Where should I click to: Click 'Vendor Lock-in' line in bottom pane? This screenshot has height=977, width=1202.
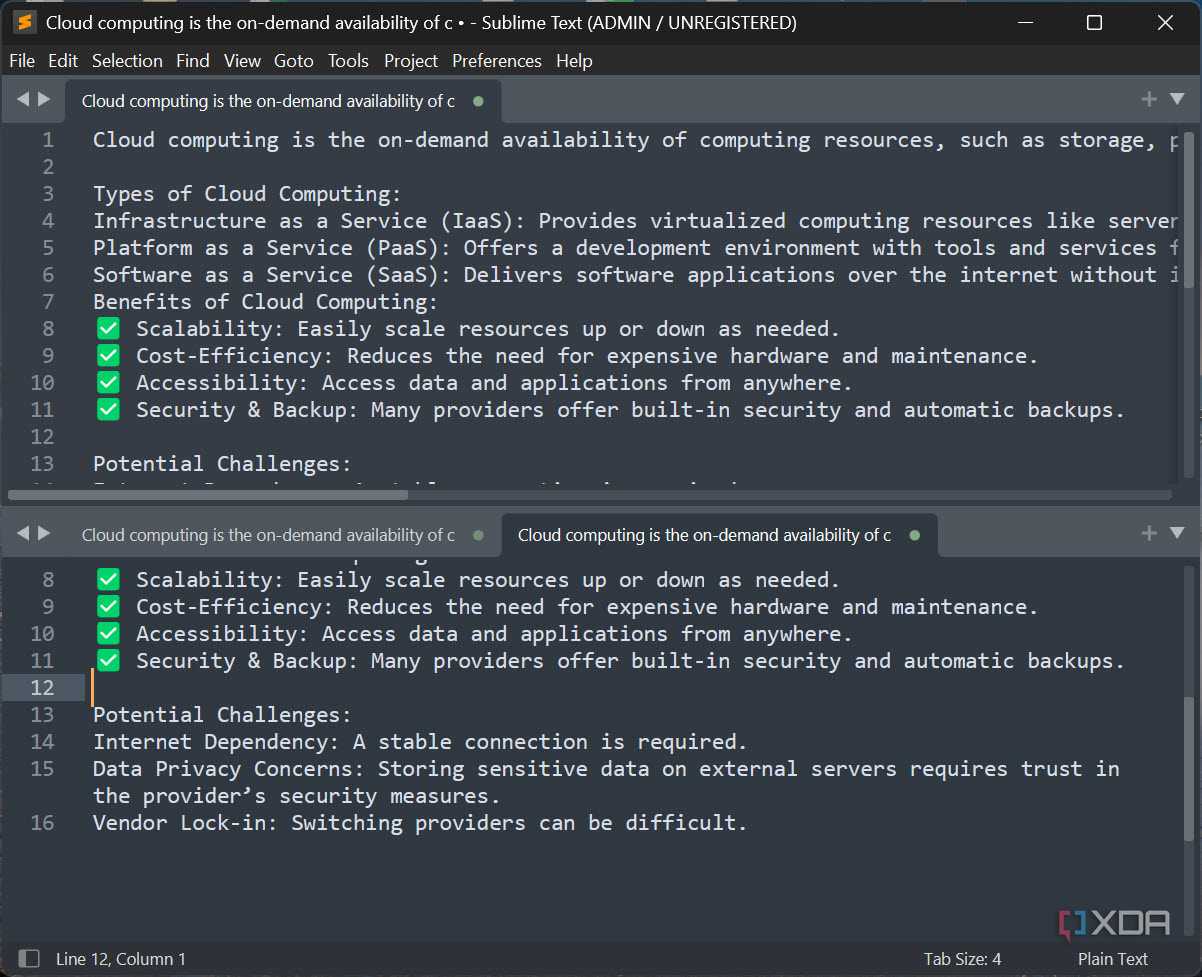click(x=420, y=822)
